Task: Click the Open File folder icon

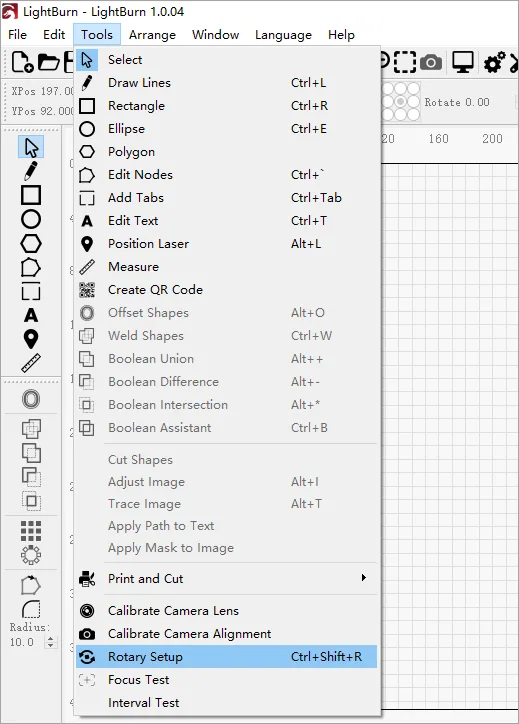Action: click(x=48, y=62)
